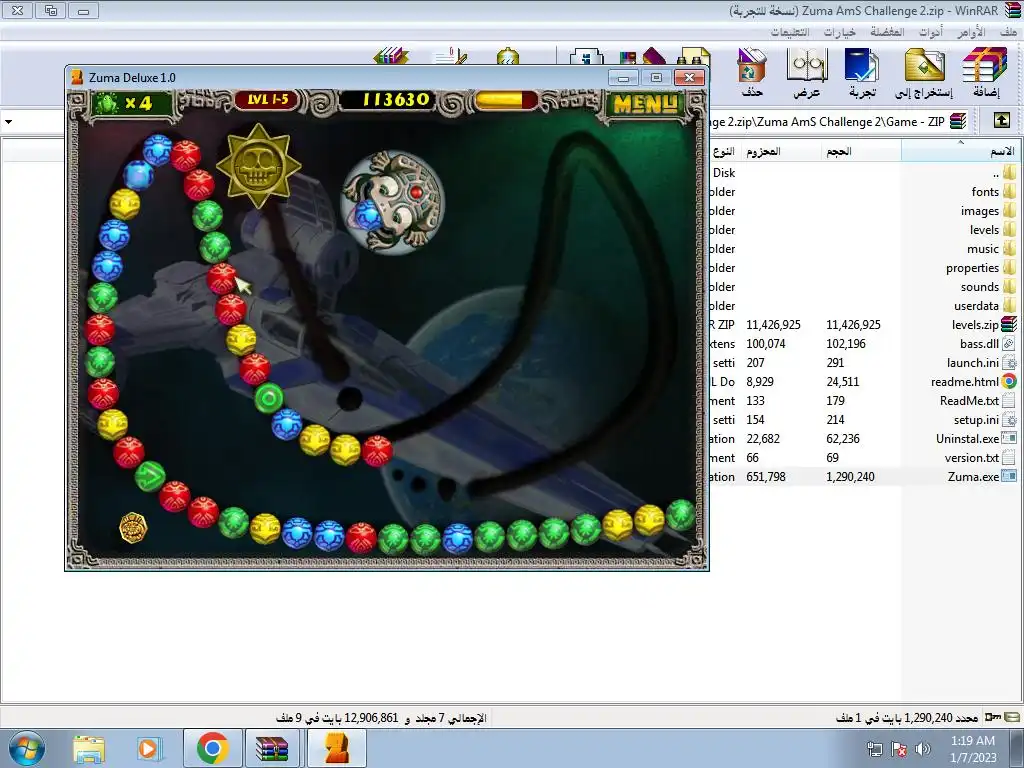Click the archive icon beside the path text
1024x768 pixels.
click(x=957, y=121)
